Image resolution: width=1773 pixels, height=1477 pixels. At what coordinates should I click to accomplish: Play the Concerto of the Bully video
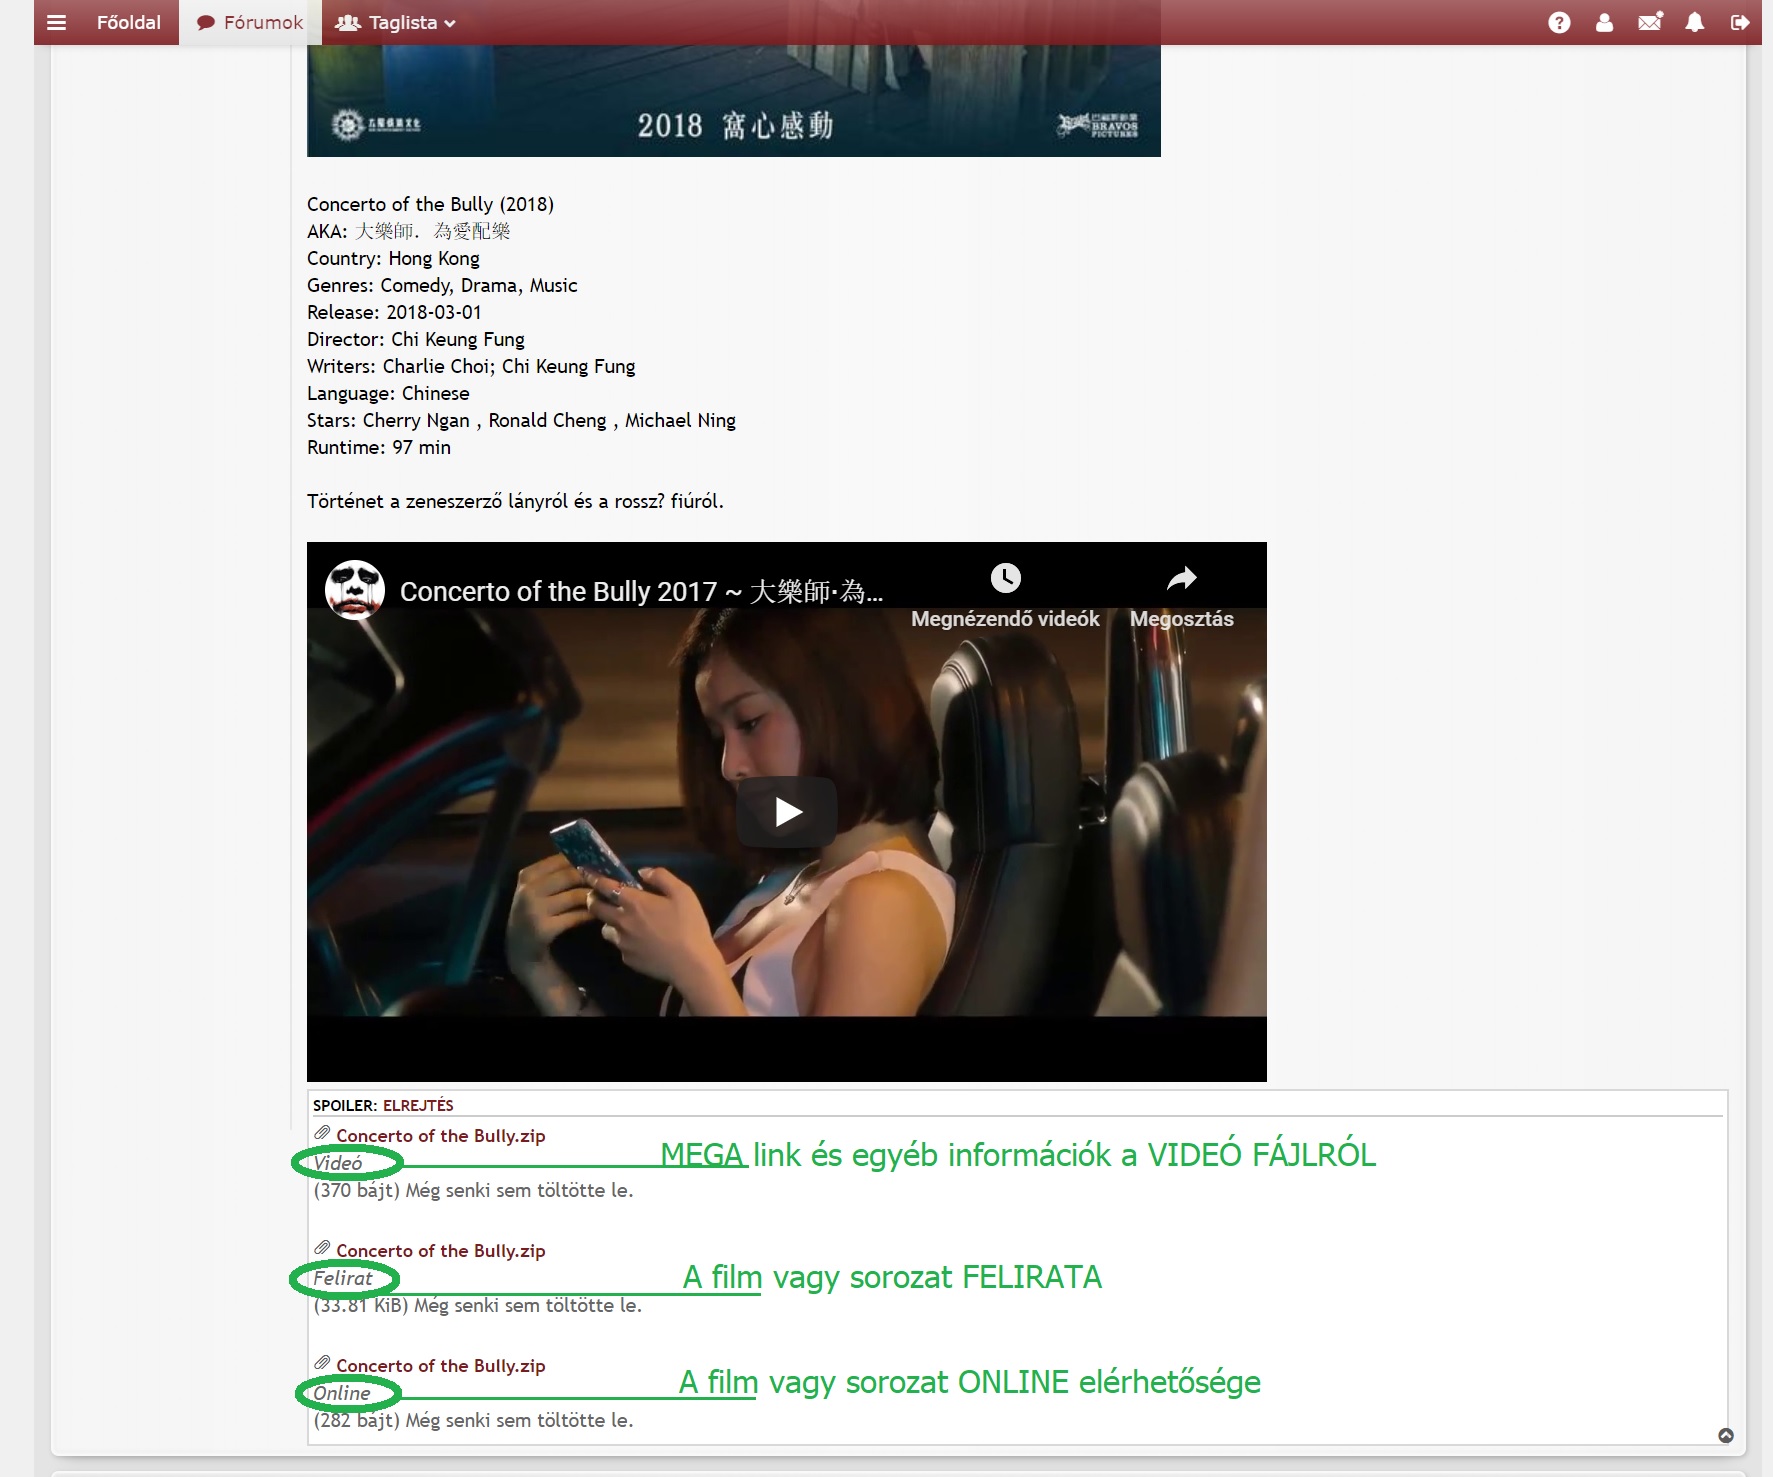(787, 812)
